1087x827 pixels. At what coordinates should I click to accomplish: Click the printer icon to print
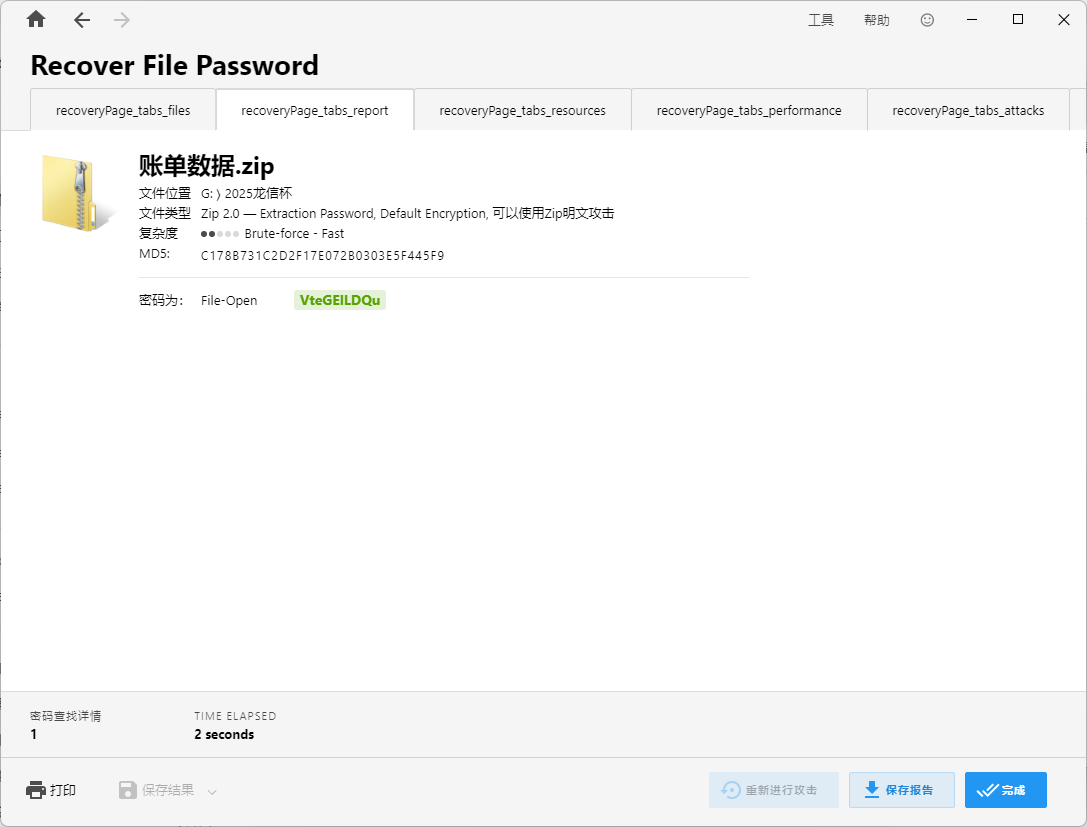point(36,790)
